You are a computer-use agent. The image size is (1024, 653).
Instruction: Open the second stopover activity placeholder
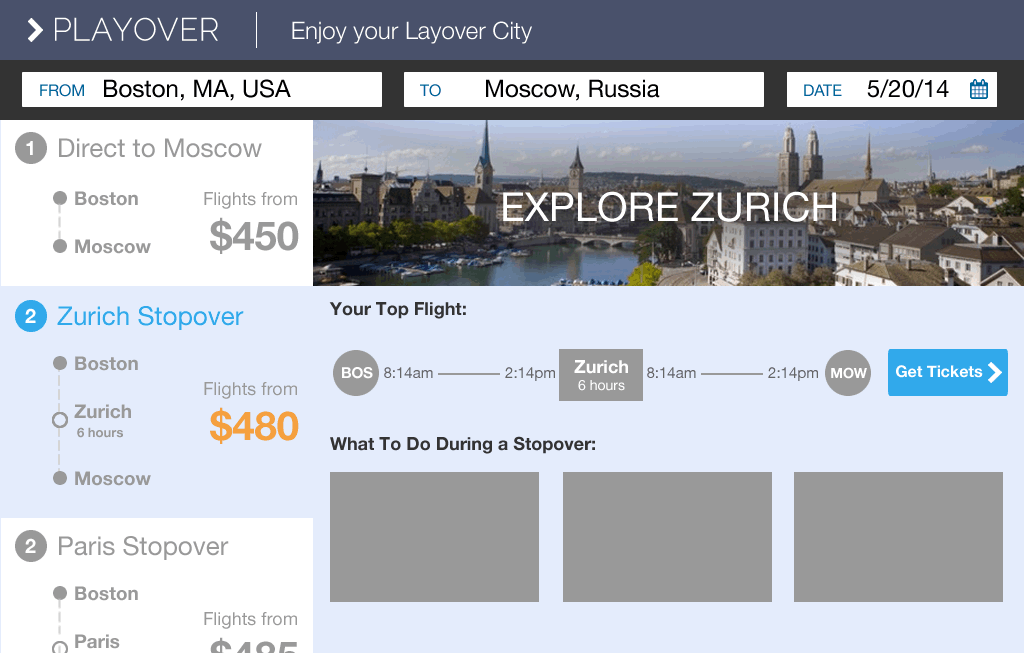pos(667,537)
